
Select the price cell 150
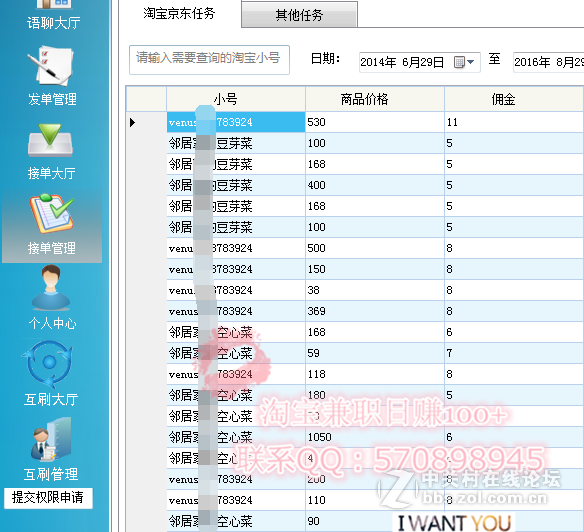tap(375, 269)
